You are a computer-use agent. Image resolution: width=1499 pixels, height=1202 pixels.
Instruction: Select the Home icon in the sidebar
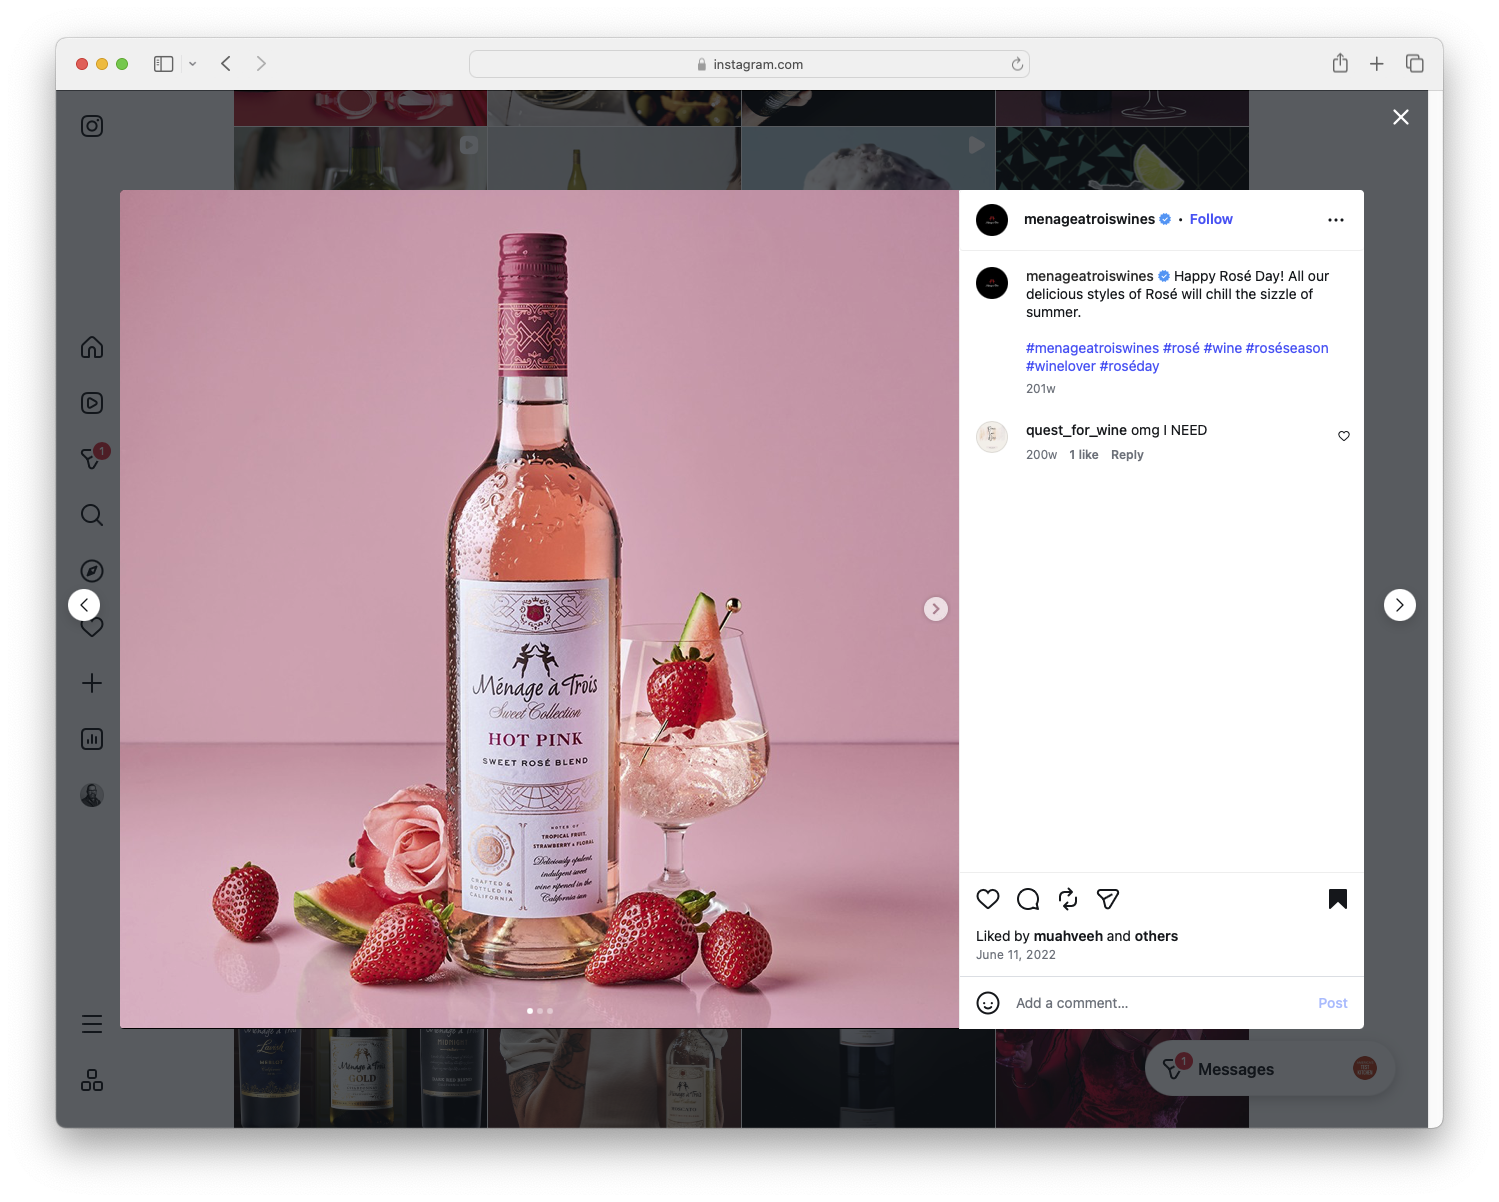click(x=91, y=347)
